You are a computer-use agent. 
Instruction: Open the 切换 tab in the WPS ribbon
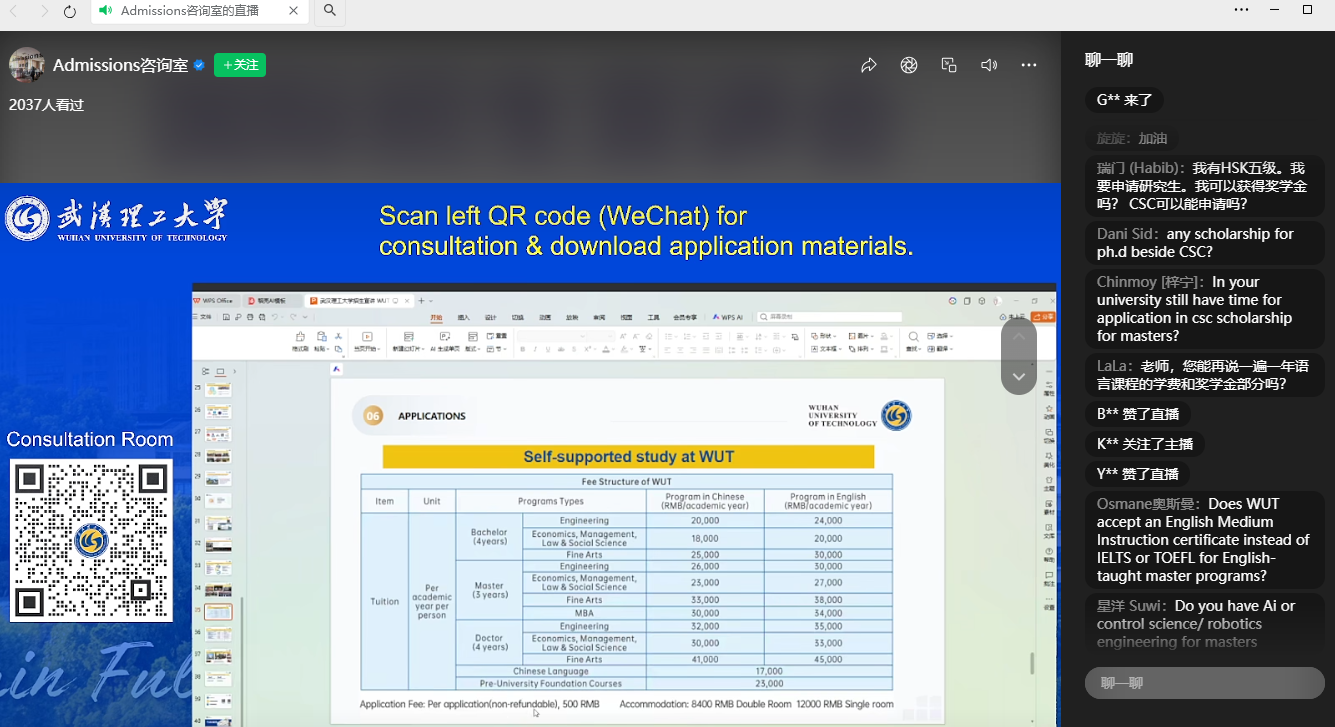pyautogui.click(x=517, y=317)
